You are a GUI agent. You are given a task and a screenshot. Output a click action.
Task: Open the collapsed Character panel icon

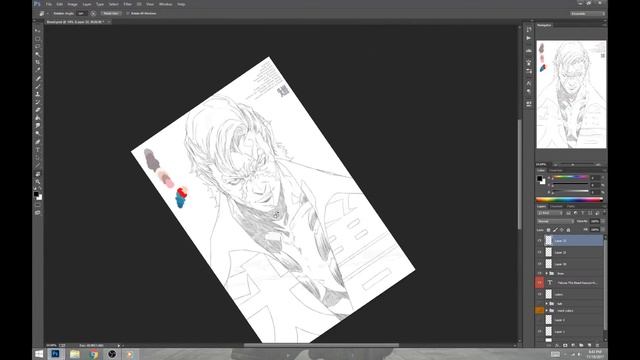coord(529,83)
